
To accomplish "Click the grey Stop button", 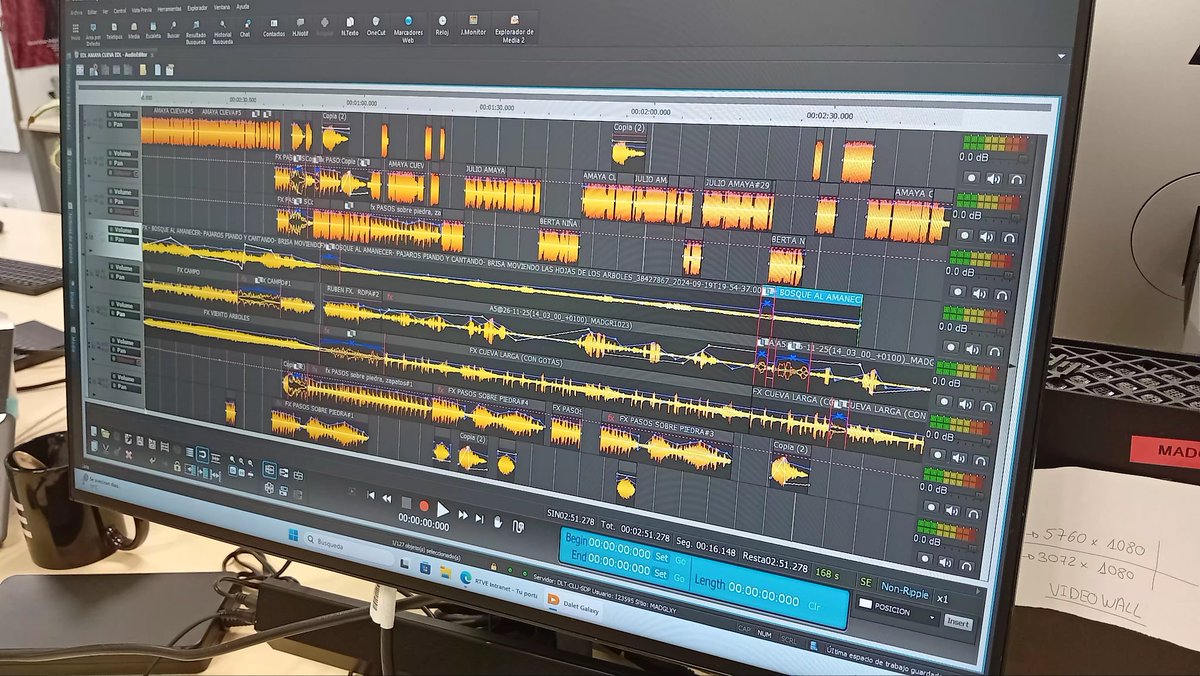I will 406,503.
